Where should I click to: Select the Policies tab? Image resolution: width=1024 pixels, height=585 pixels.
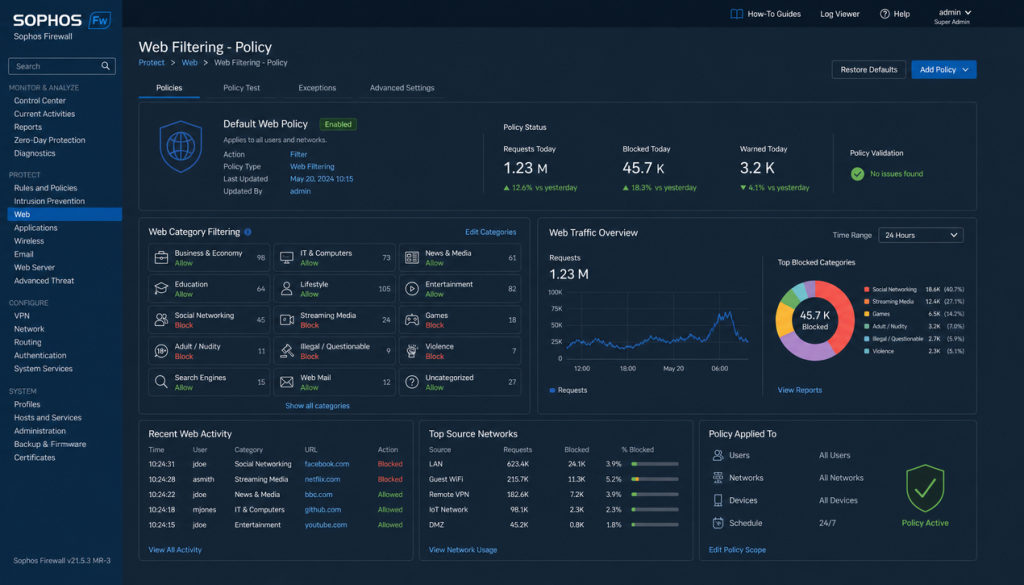[169, 87]
